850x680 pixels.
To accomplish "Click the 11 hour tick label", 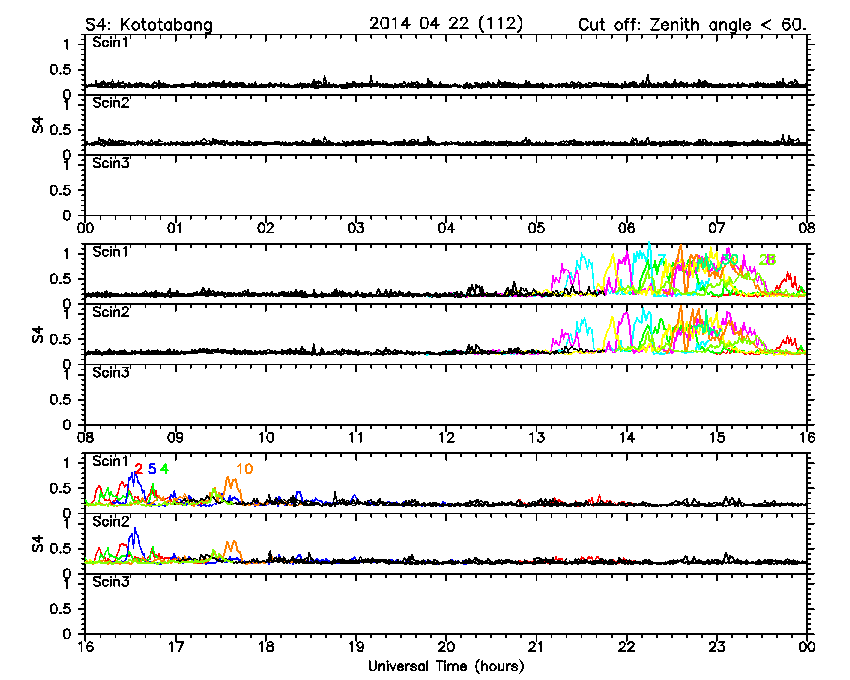I will point(356,437).
